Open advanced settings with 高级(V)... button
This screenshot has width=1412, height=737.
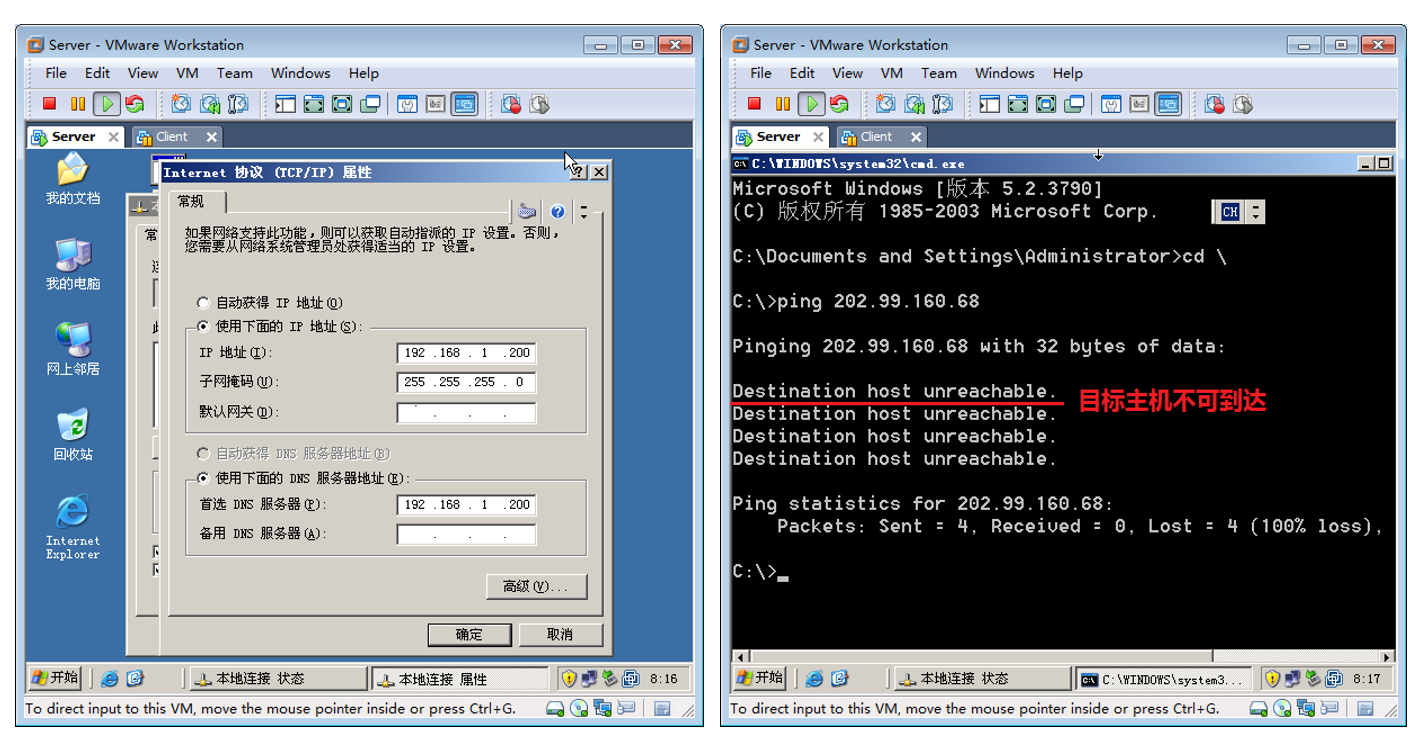pos(535,586)
